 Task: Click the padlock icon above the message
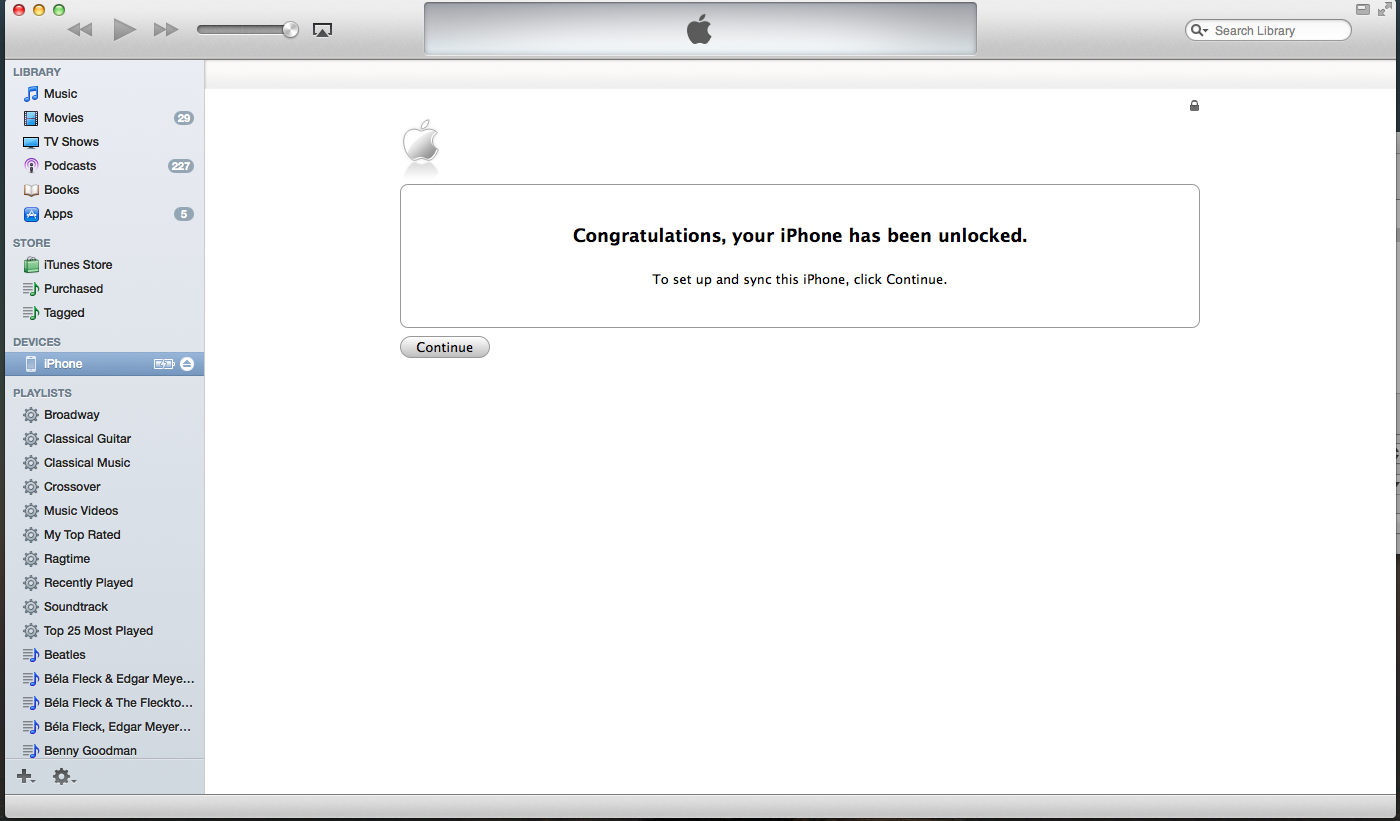[x=1194, y=105]
